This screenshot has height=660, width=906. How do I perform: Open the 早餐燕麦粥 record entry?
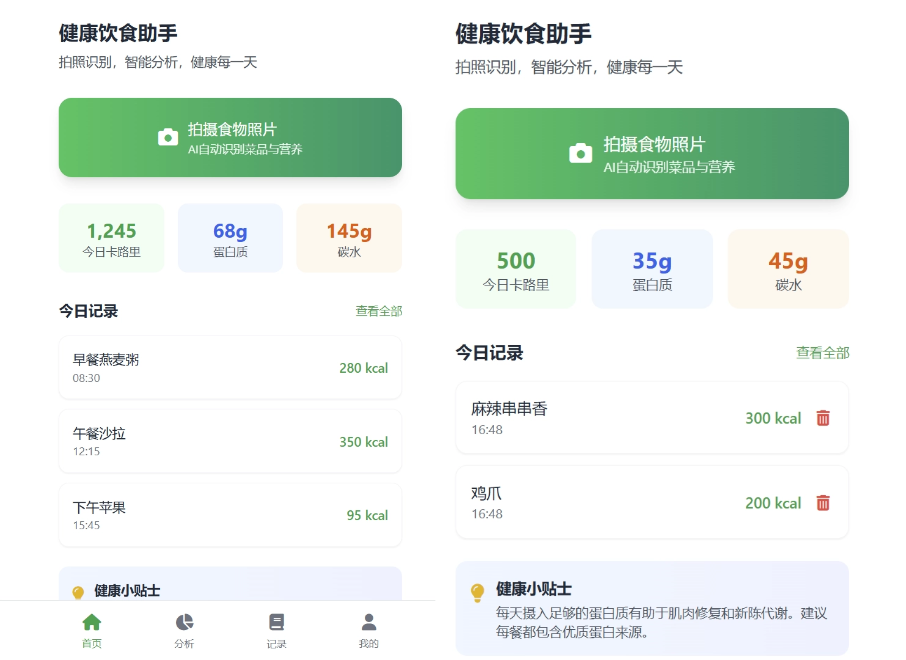click(230, 367)
